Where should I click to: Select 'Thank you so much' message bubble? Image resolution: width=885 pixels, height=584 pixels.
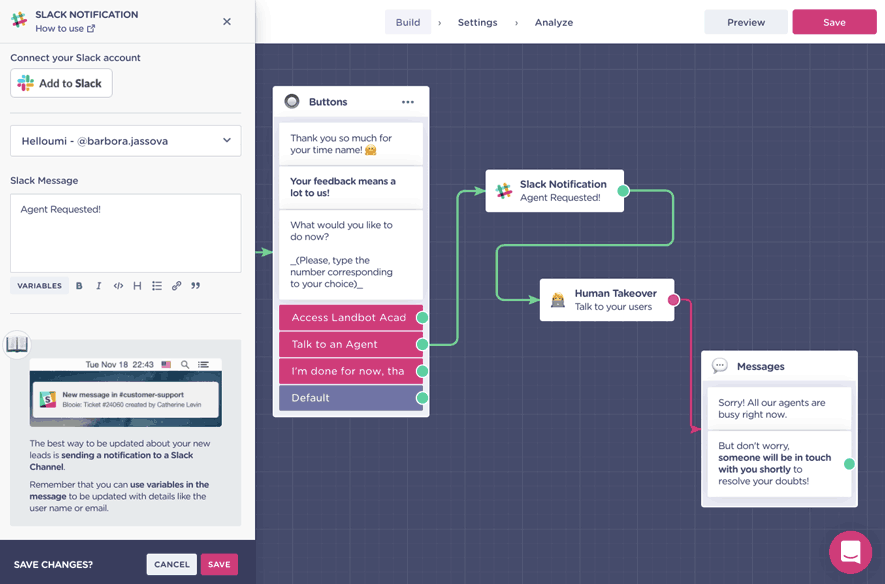tap(351, 144)
